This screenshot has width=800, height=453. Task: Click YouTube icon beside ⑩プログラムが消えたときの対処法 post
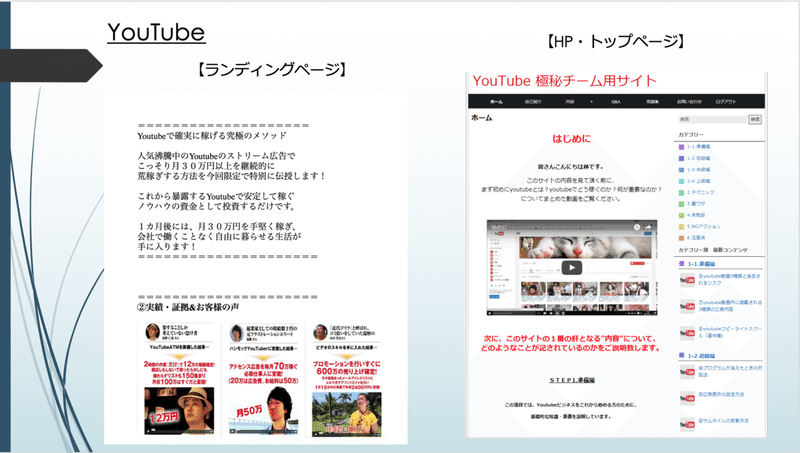coord(687,372)
